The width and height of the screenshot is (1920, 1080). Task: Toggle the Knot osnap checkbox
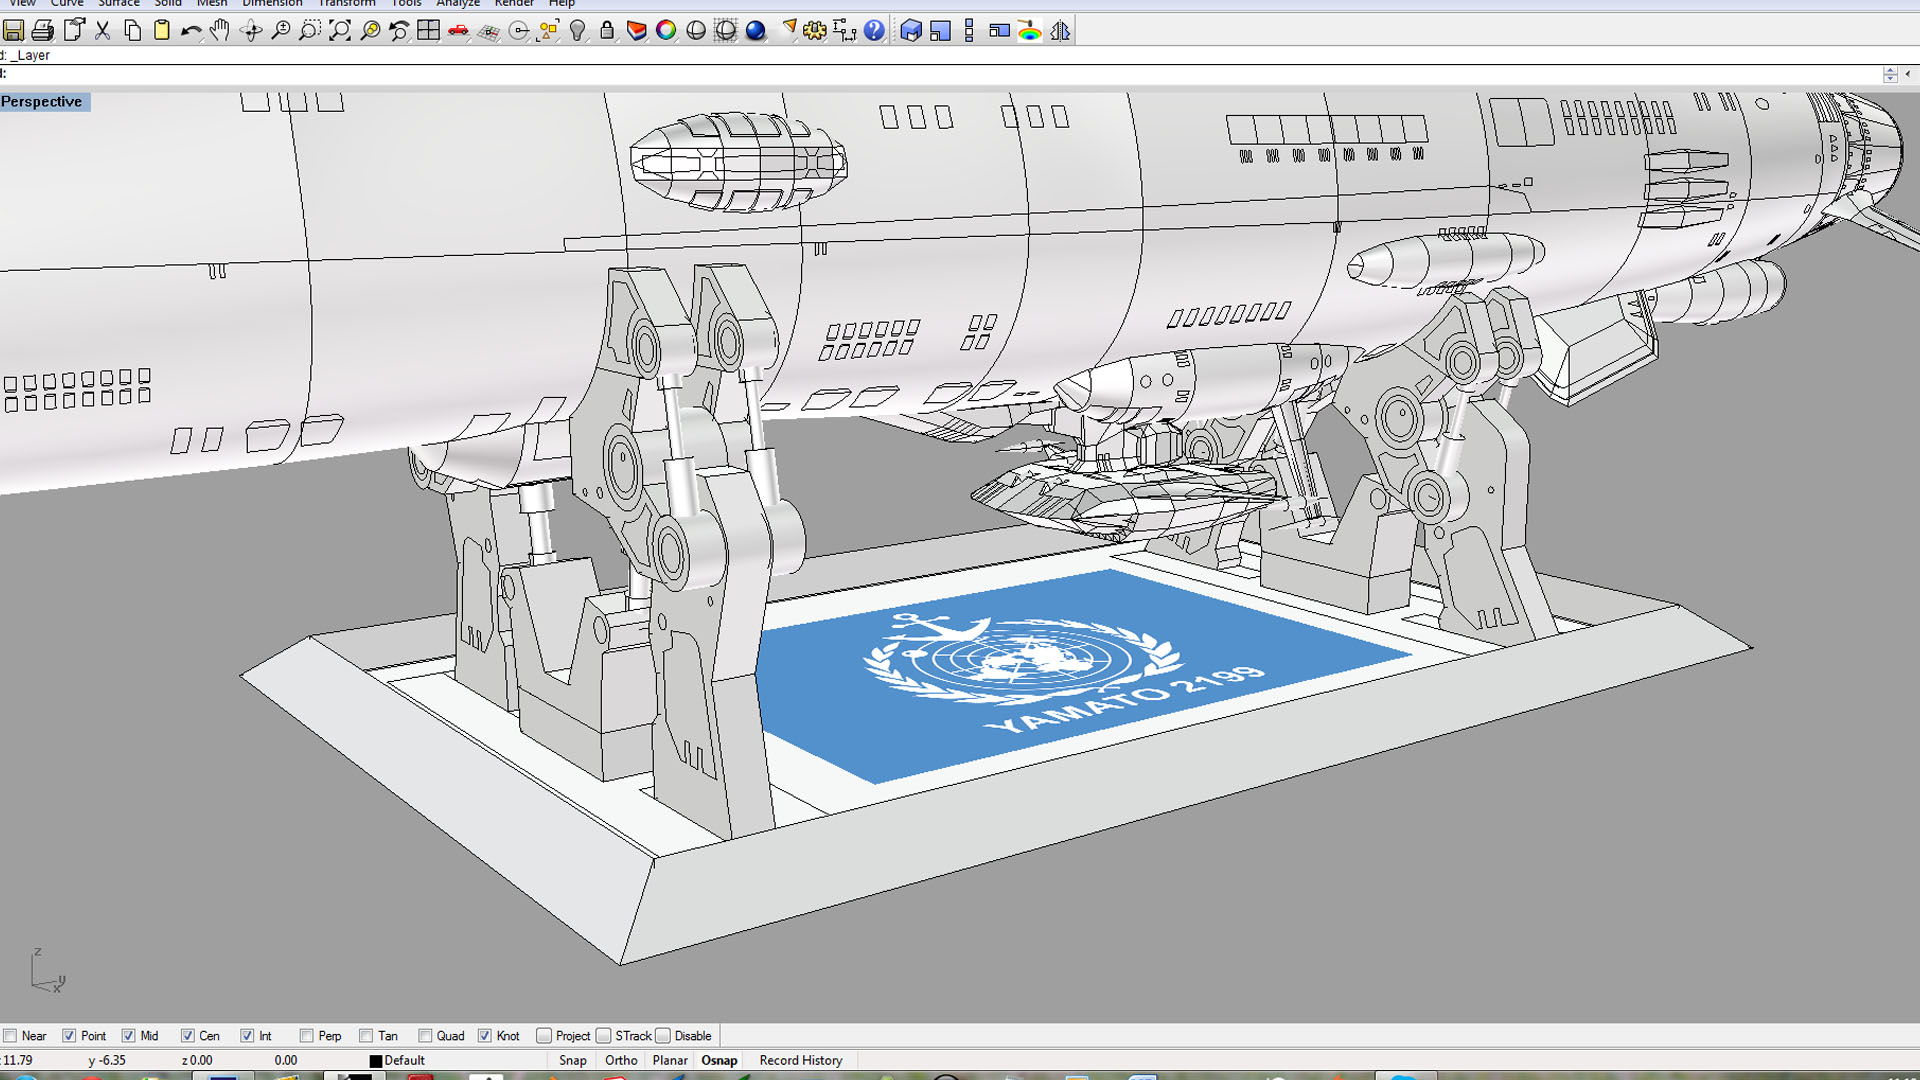(x=484, y=1036)
